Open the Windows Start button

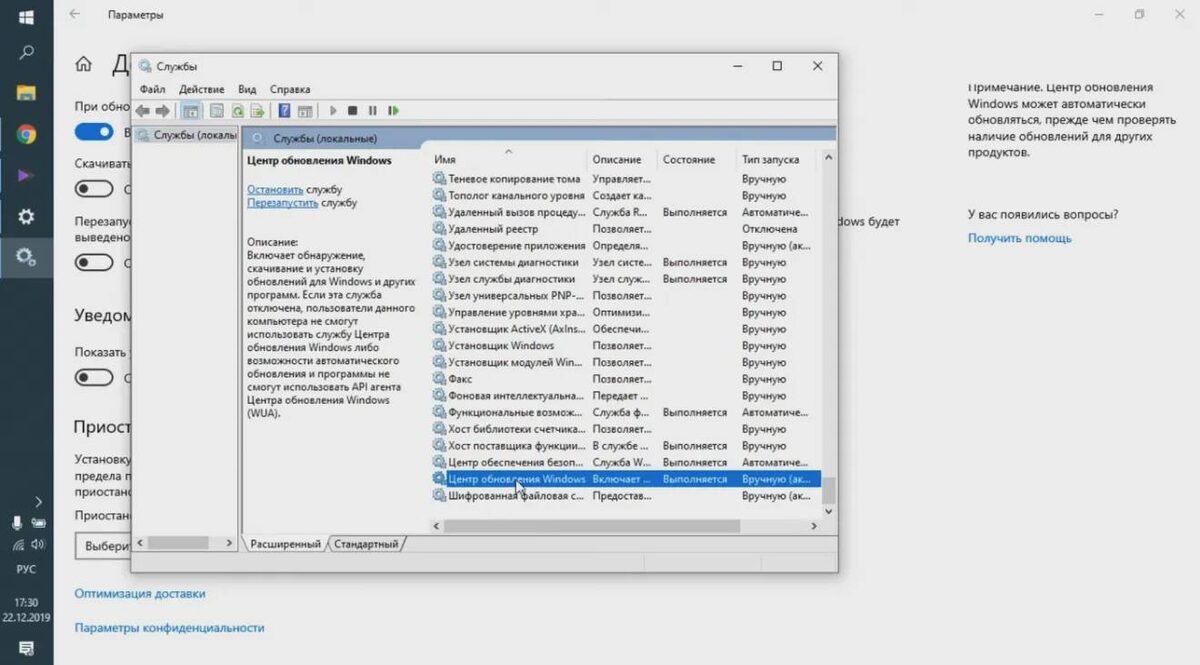[x=26, y=17]
